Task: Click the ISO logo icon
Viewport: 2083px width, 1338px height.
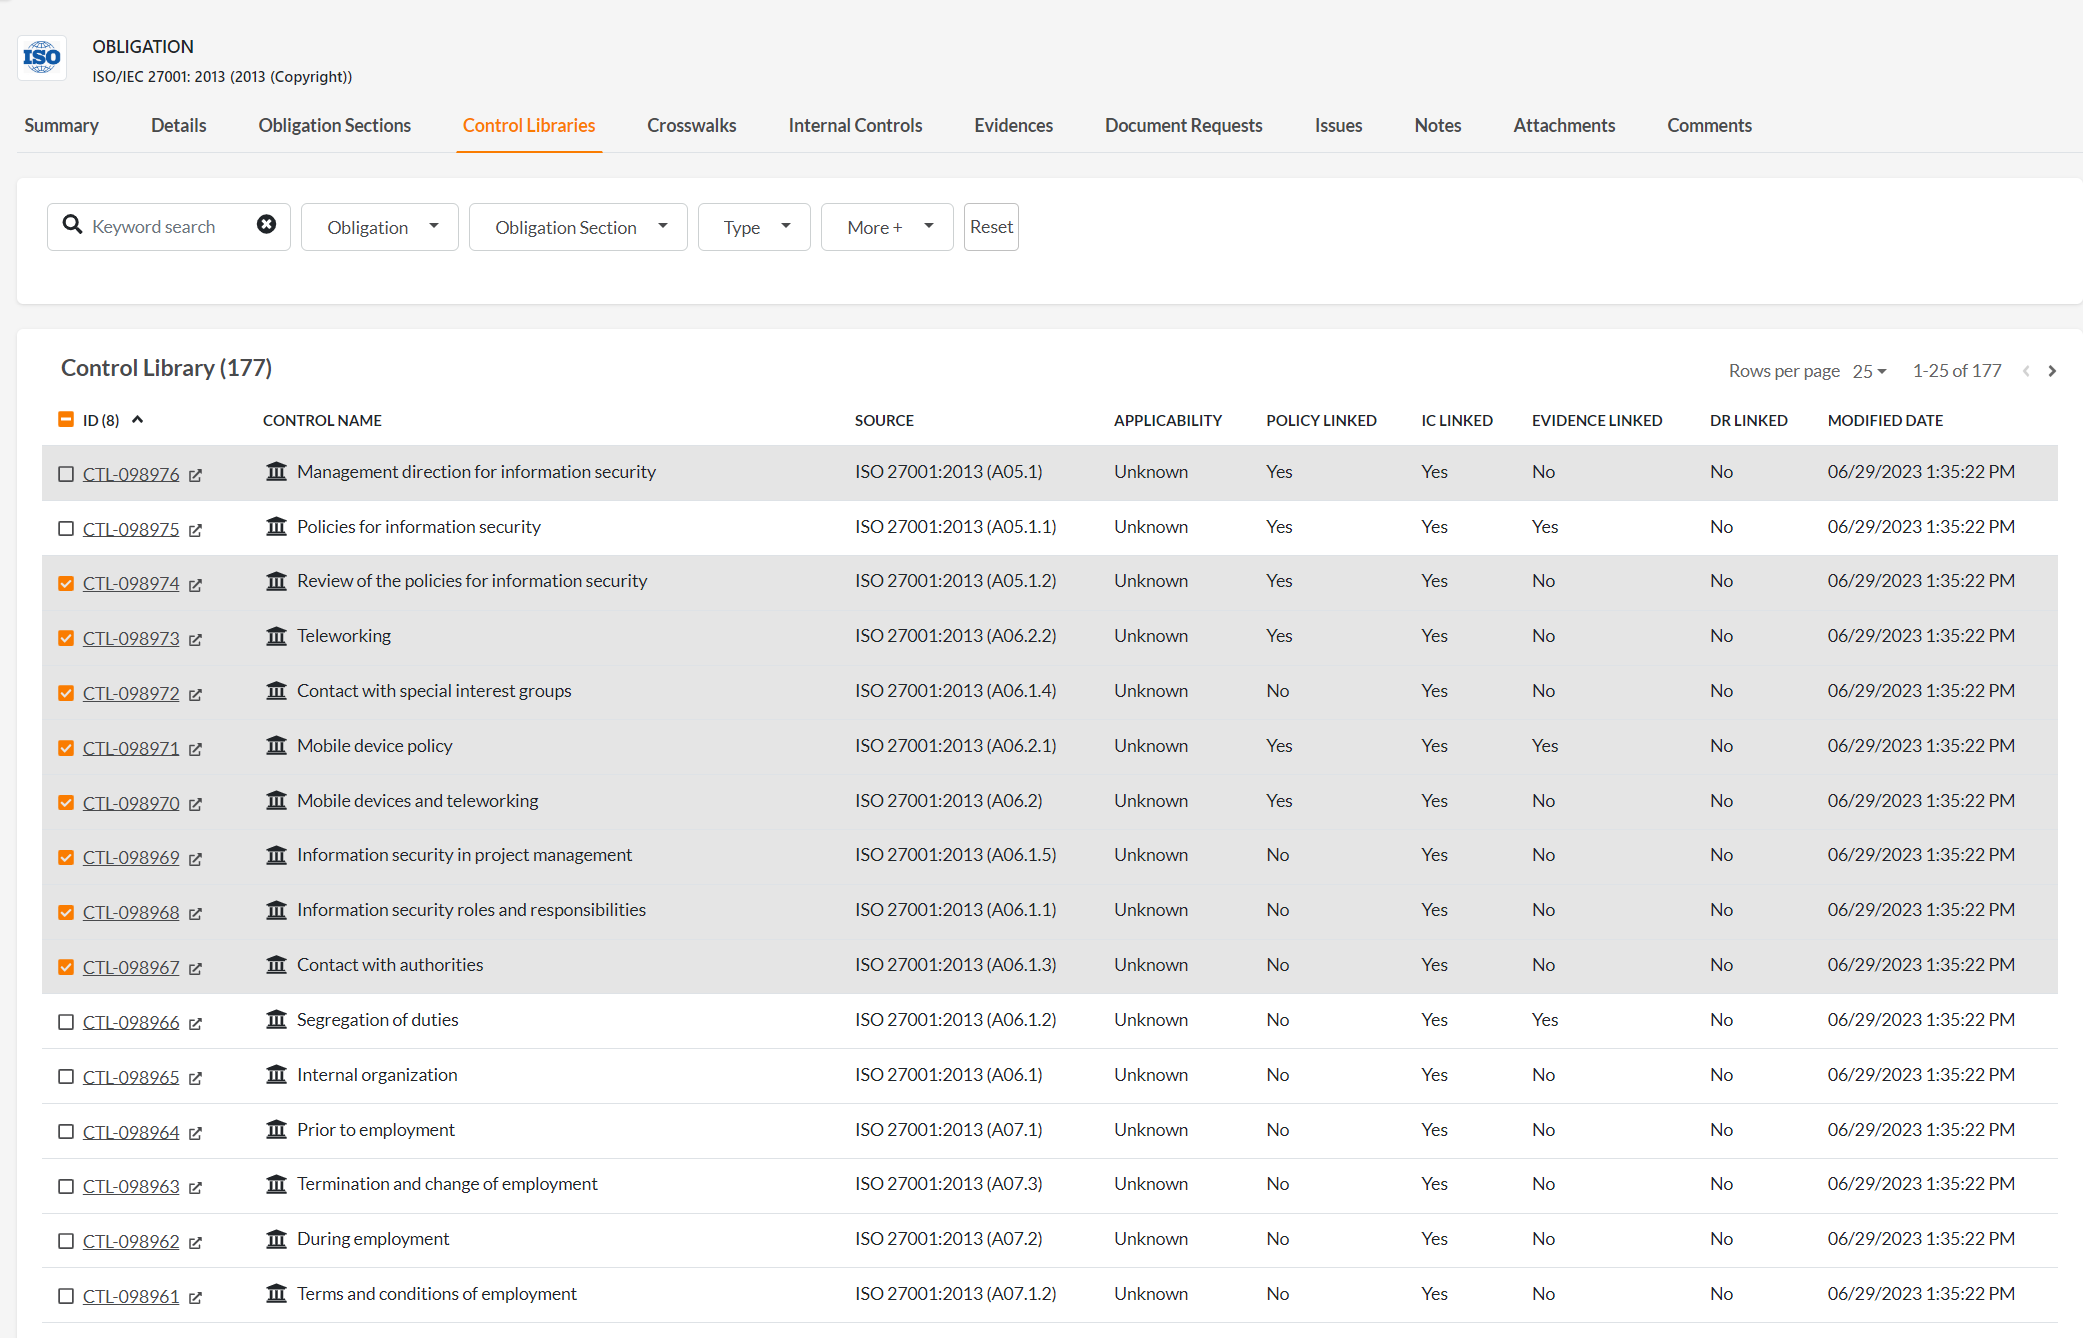Action: (x=42, y=58)
